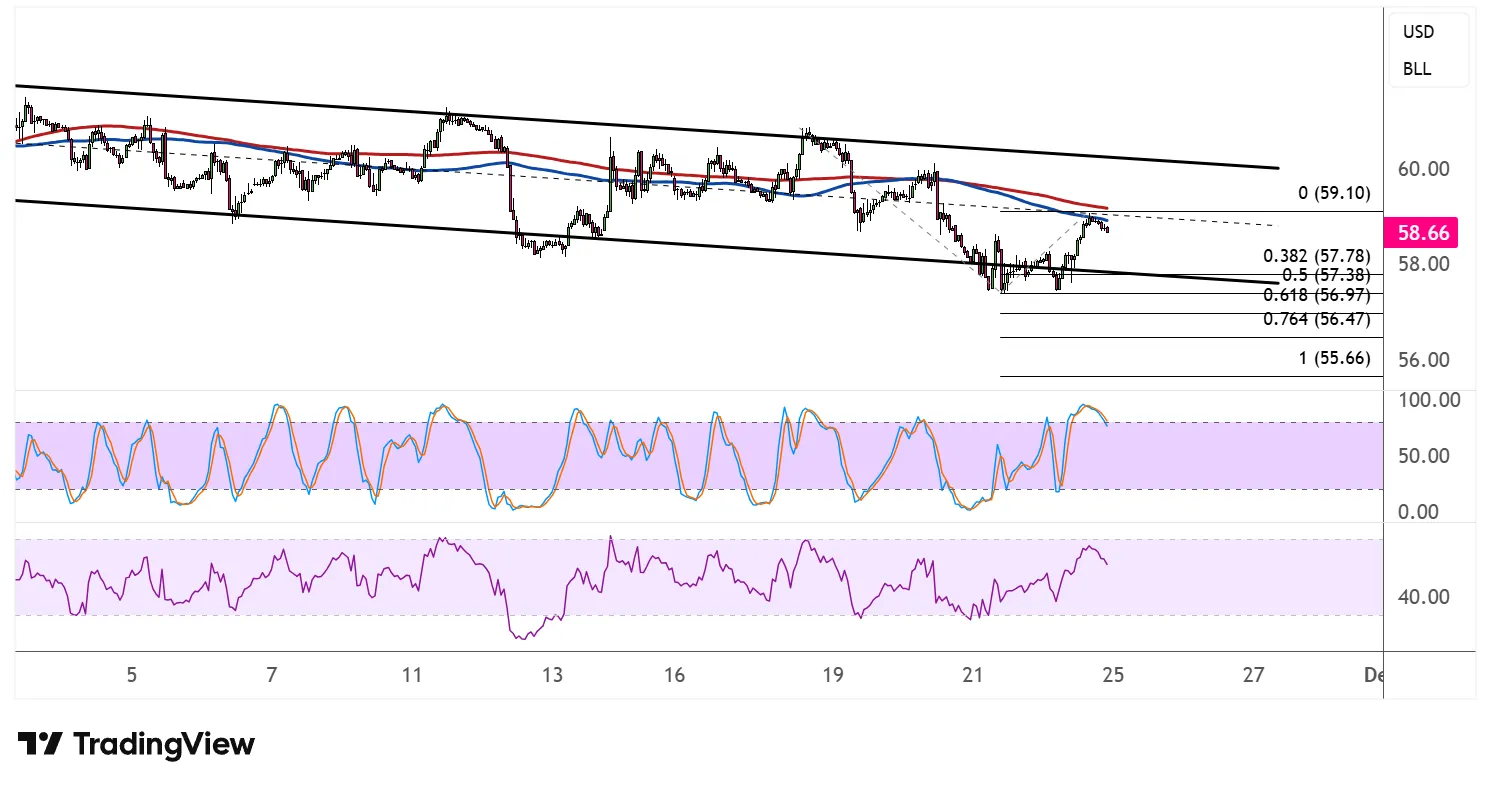Select the 0.764 (56.47) Fibonacci label
1491x789 pixels.
point(1316,320)
